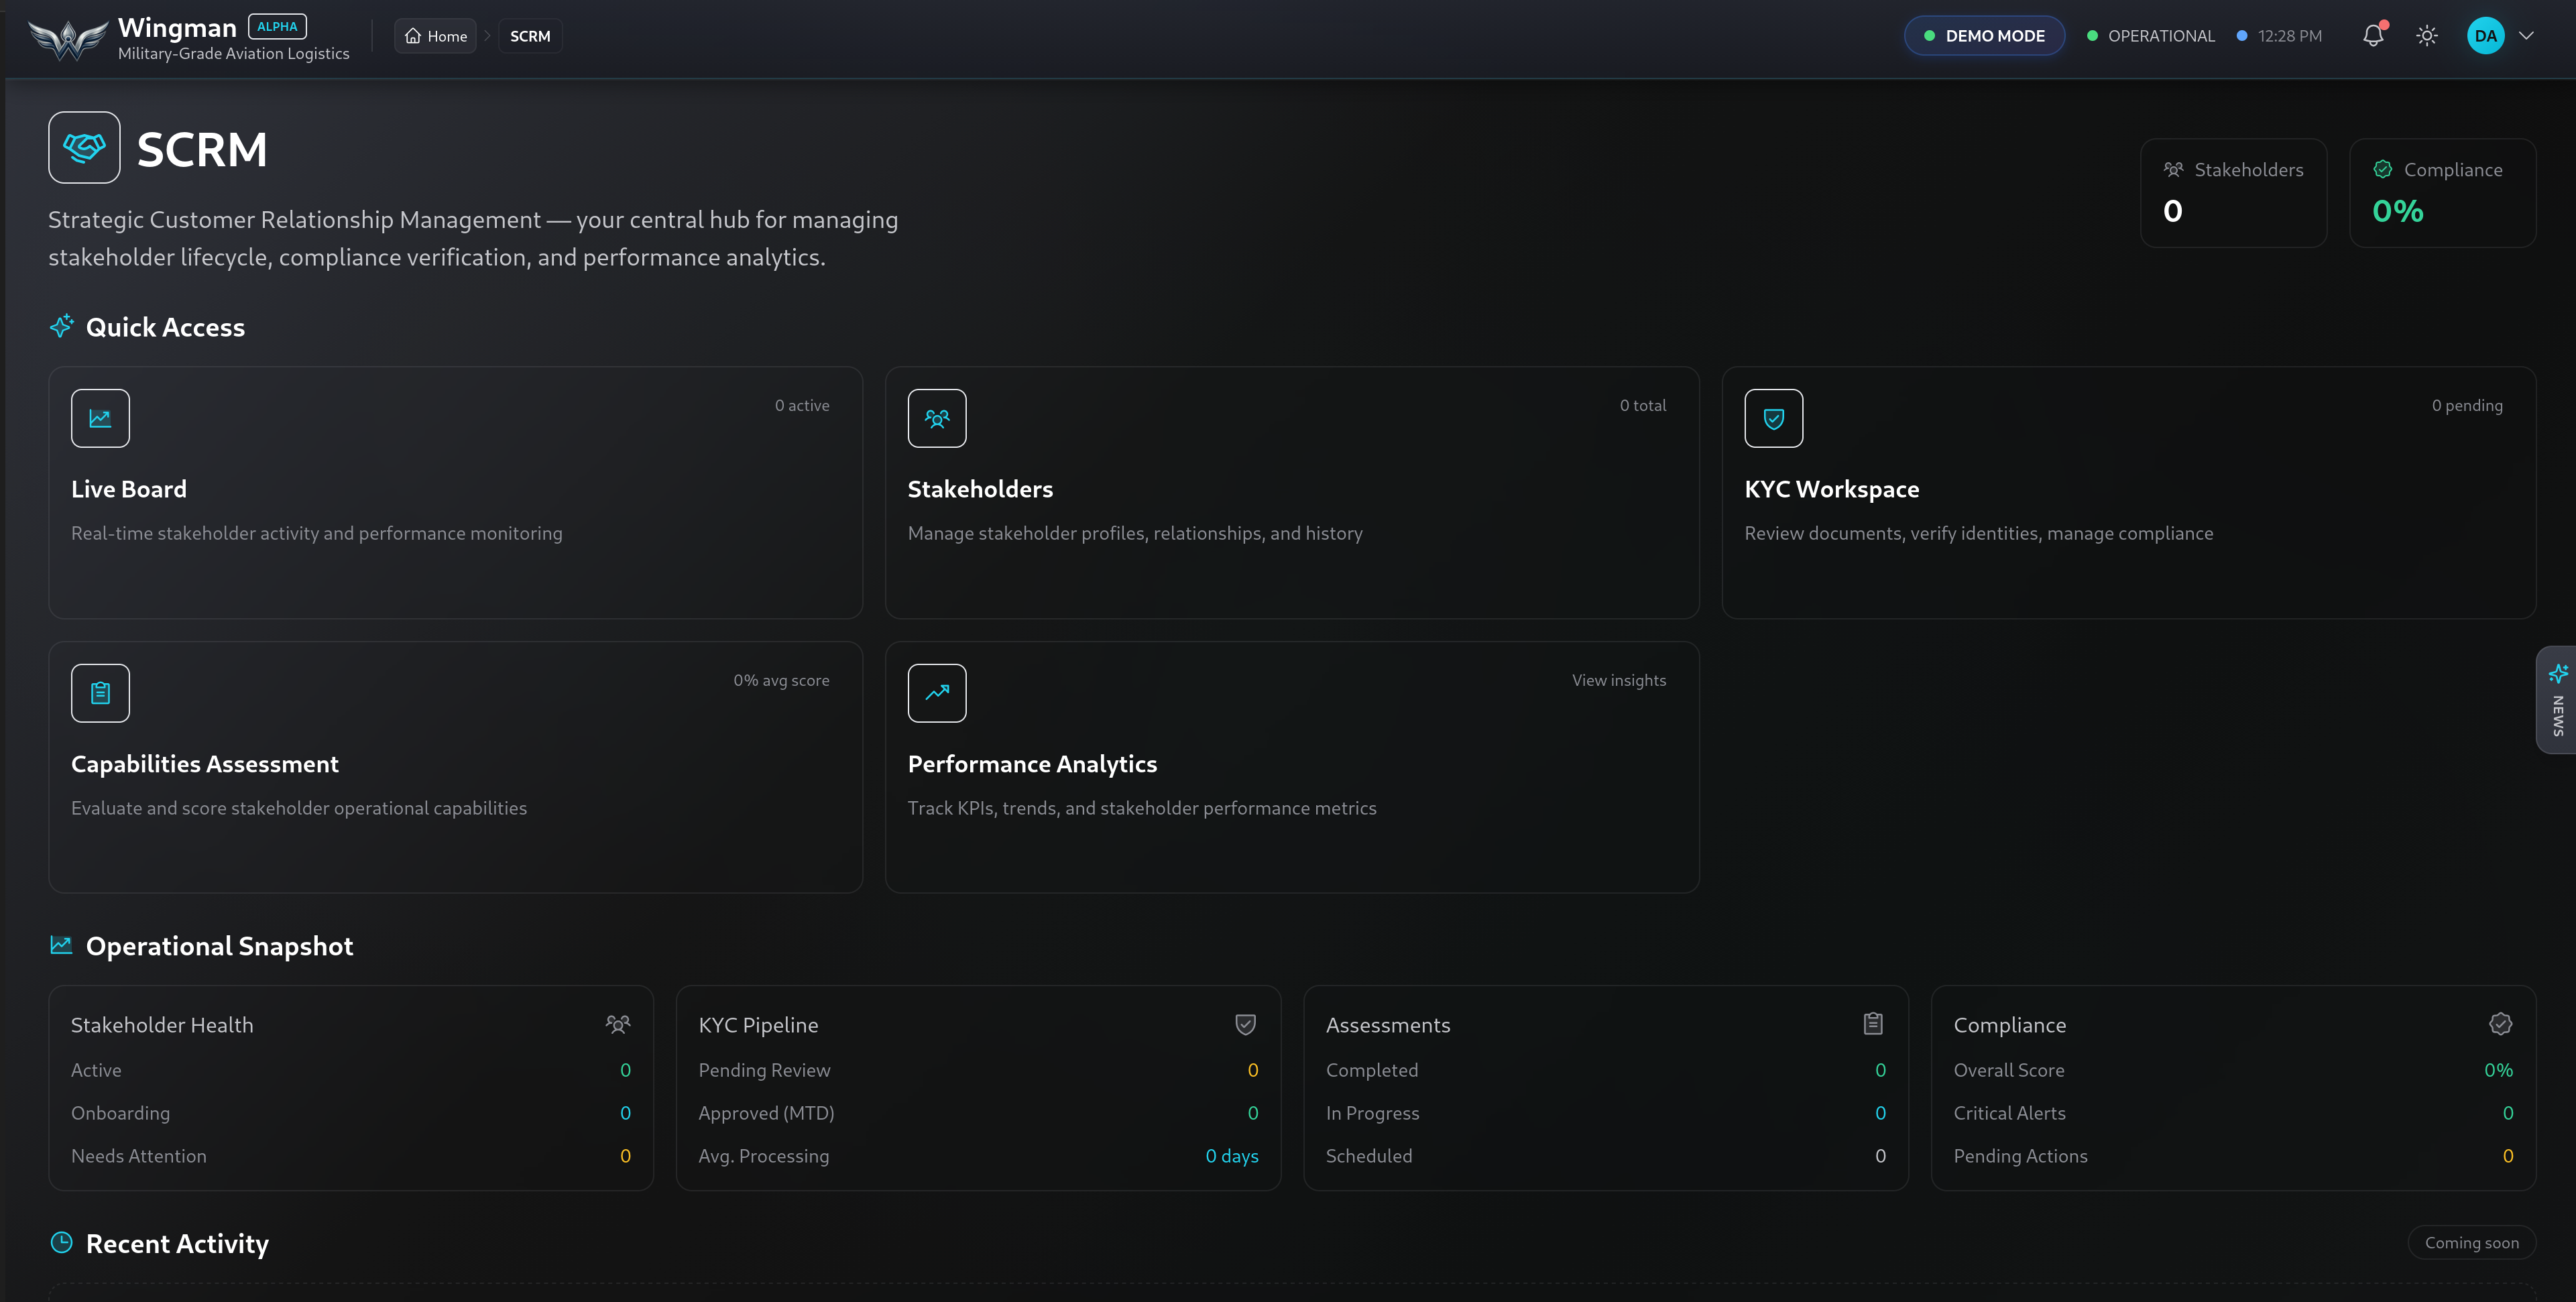
Task: Select the Live Board chart icon
Action: [100, 418]
